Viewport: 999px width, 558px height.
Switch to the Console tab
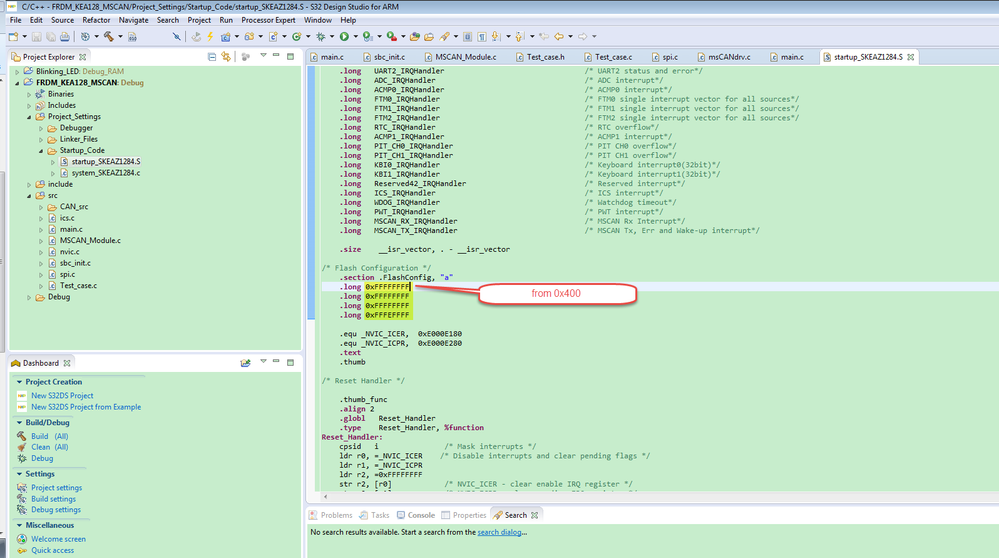tap(415, 515)
